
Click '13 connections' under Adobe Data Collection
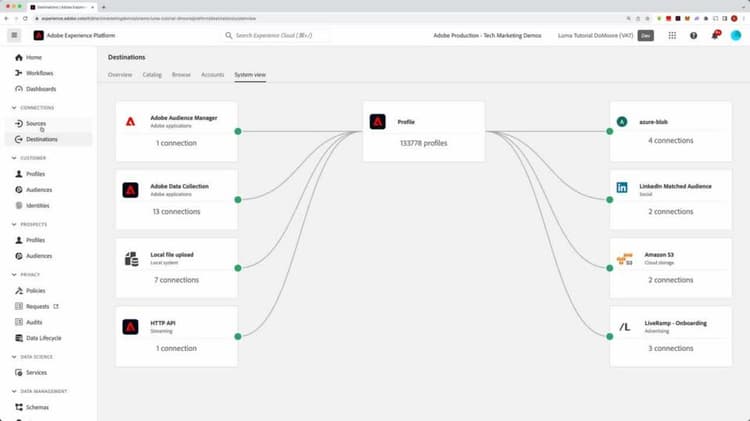176,211
